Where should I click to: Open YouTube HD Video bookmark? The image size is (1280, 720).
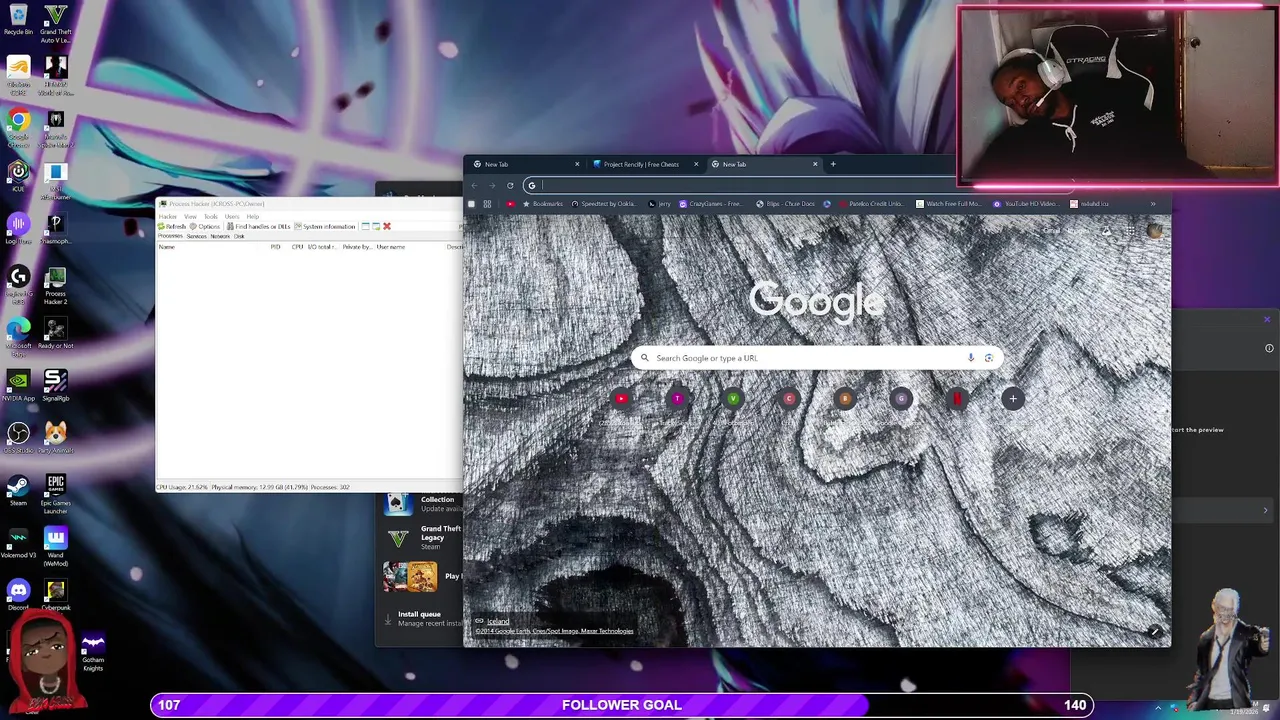click(1026, 204)
